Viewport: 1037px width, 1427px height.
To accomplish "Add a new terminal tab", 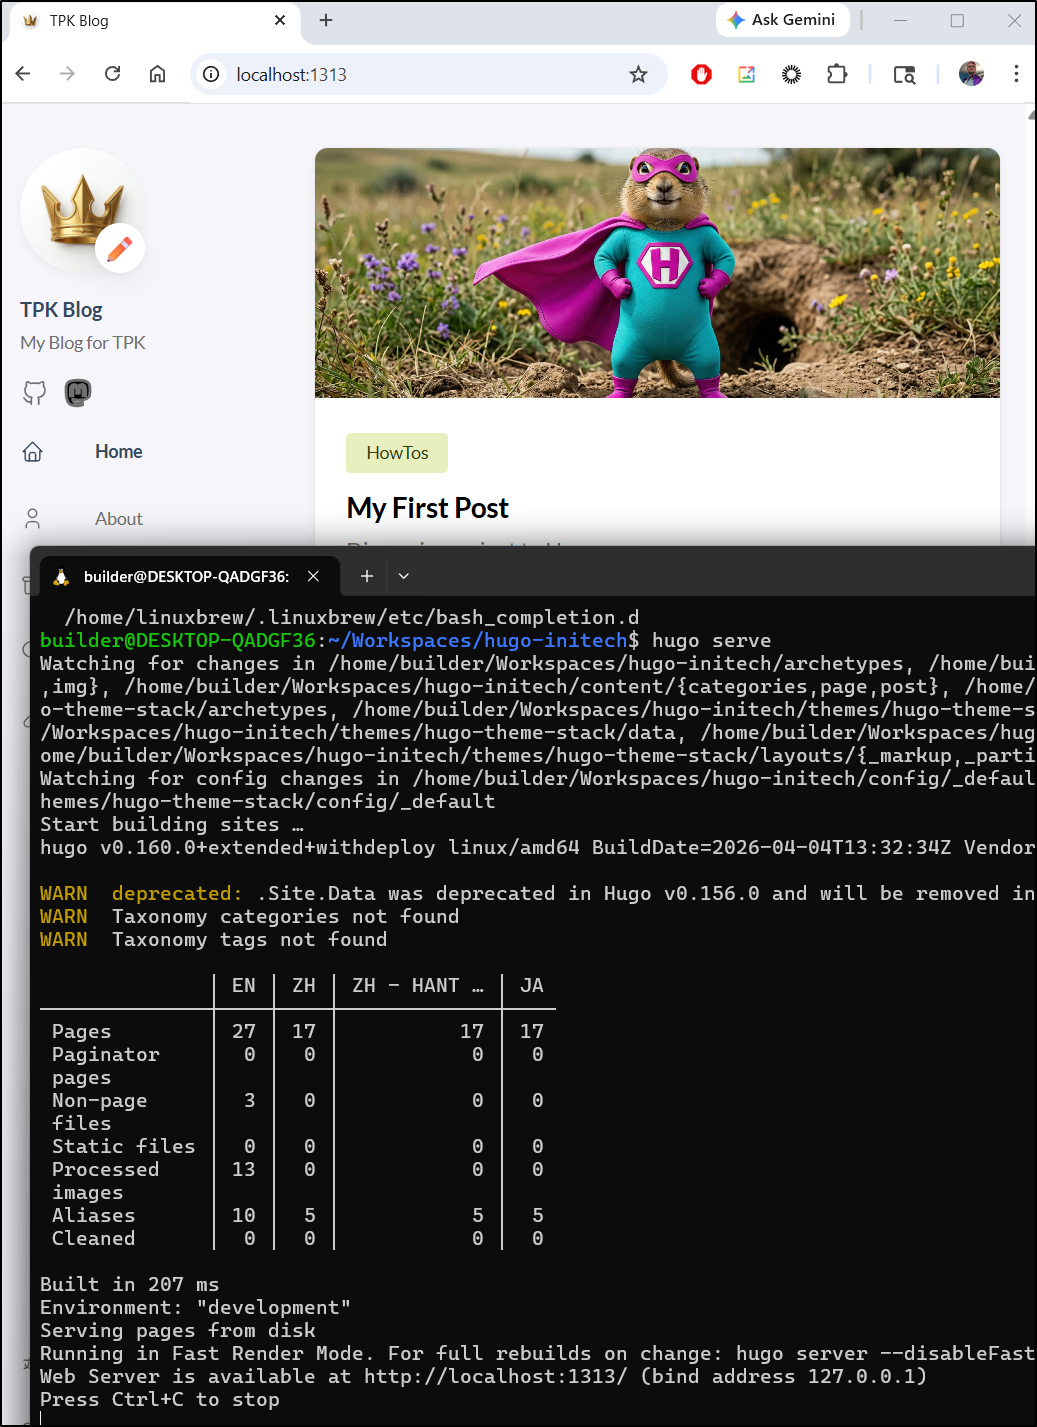I will pos(367,576).
